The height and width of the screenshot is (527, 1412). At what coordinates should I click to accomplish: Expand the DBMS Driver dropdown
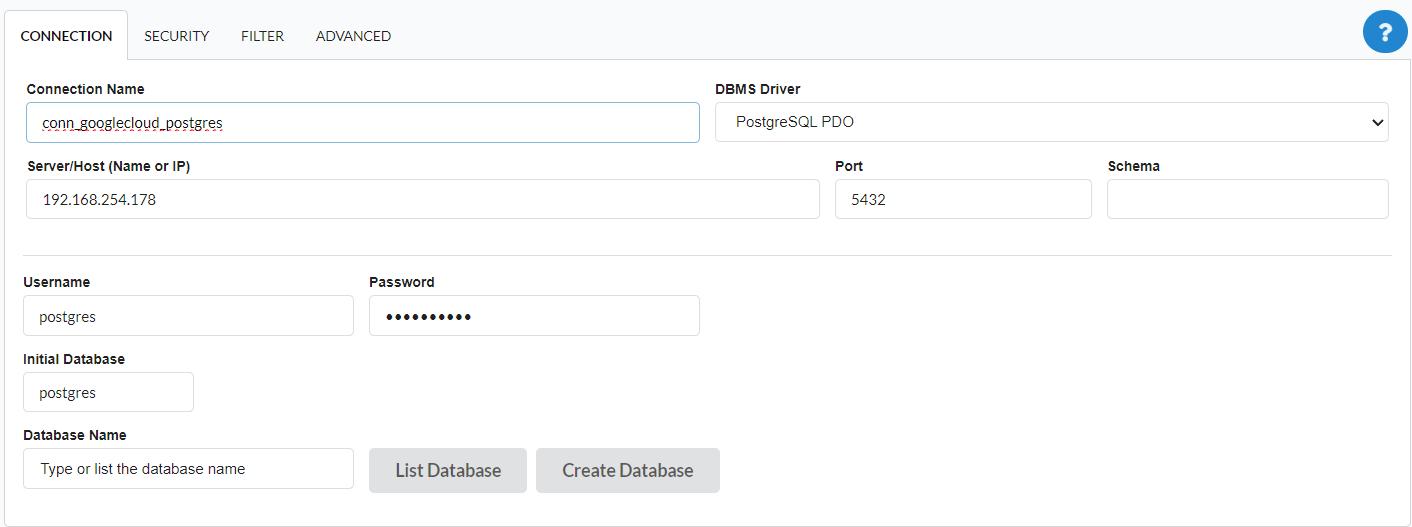(1051, 122)
